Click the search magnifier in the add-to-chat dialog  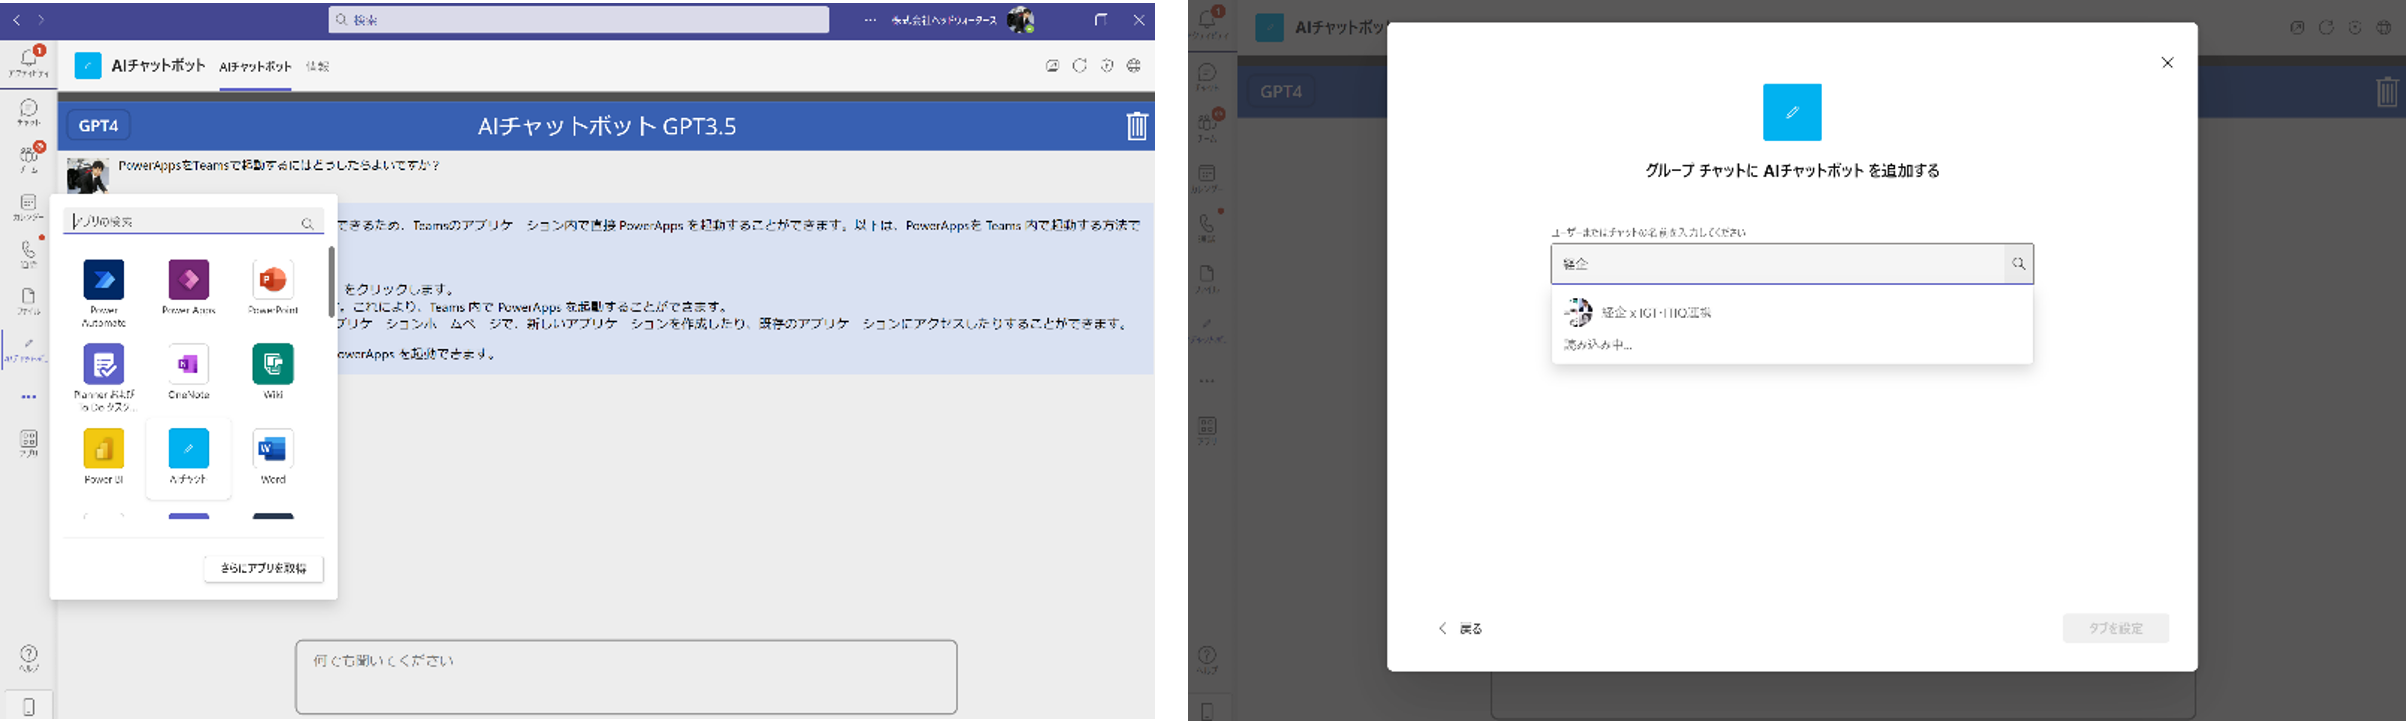tap(2019, 264)
